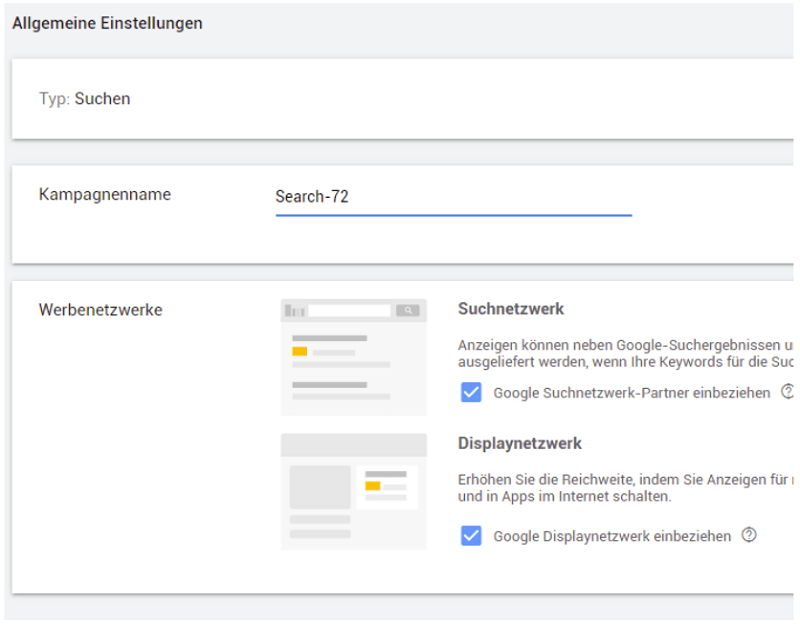
Task: Open help tooltip for Google Displaynetzwerk einbeziehen
Action: point(746,536)
